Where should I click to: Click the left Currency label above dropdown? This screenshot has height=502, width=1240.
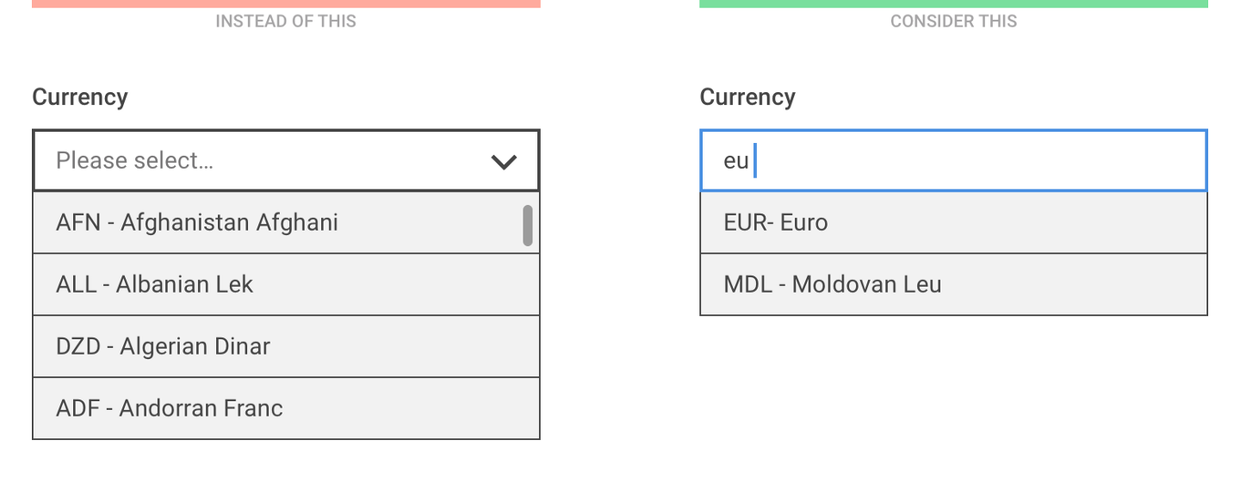(x=80, y=97)
